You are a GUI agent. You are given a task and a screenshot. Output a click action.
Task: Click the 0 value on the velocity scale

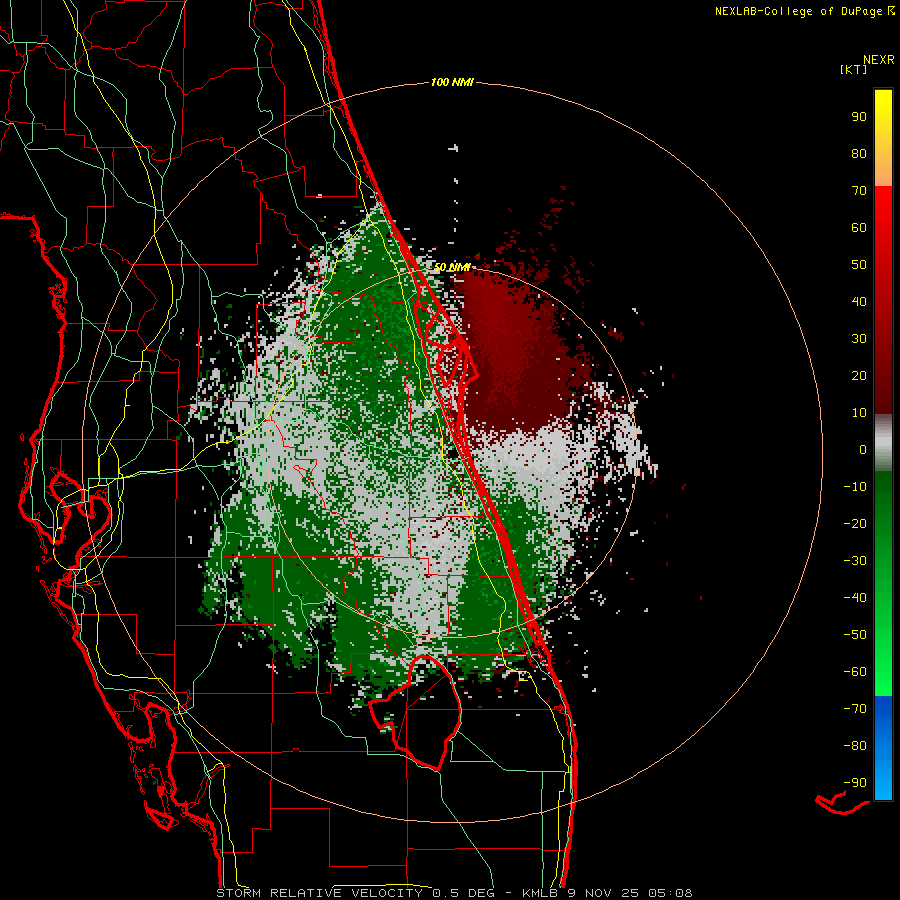tap(863, 449)
